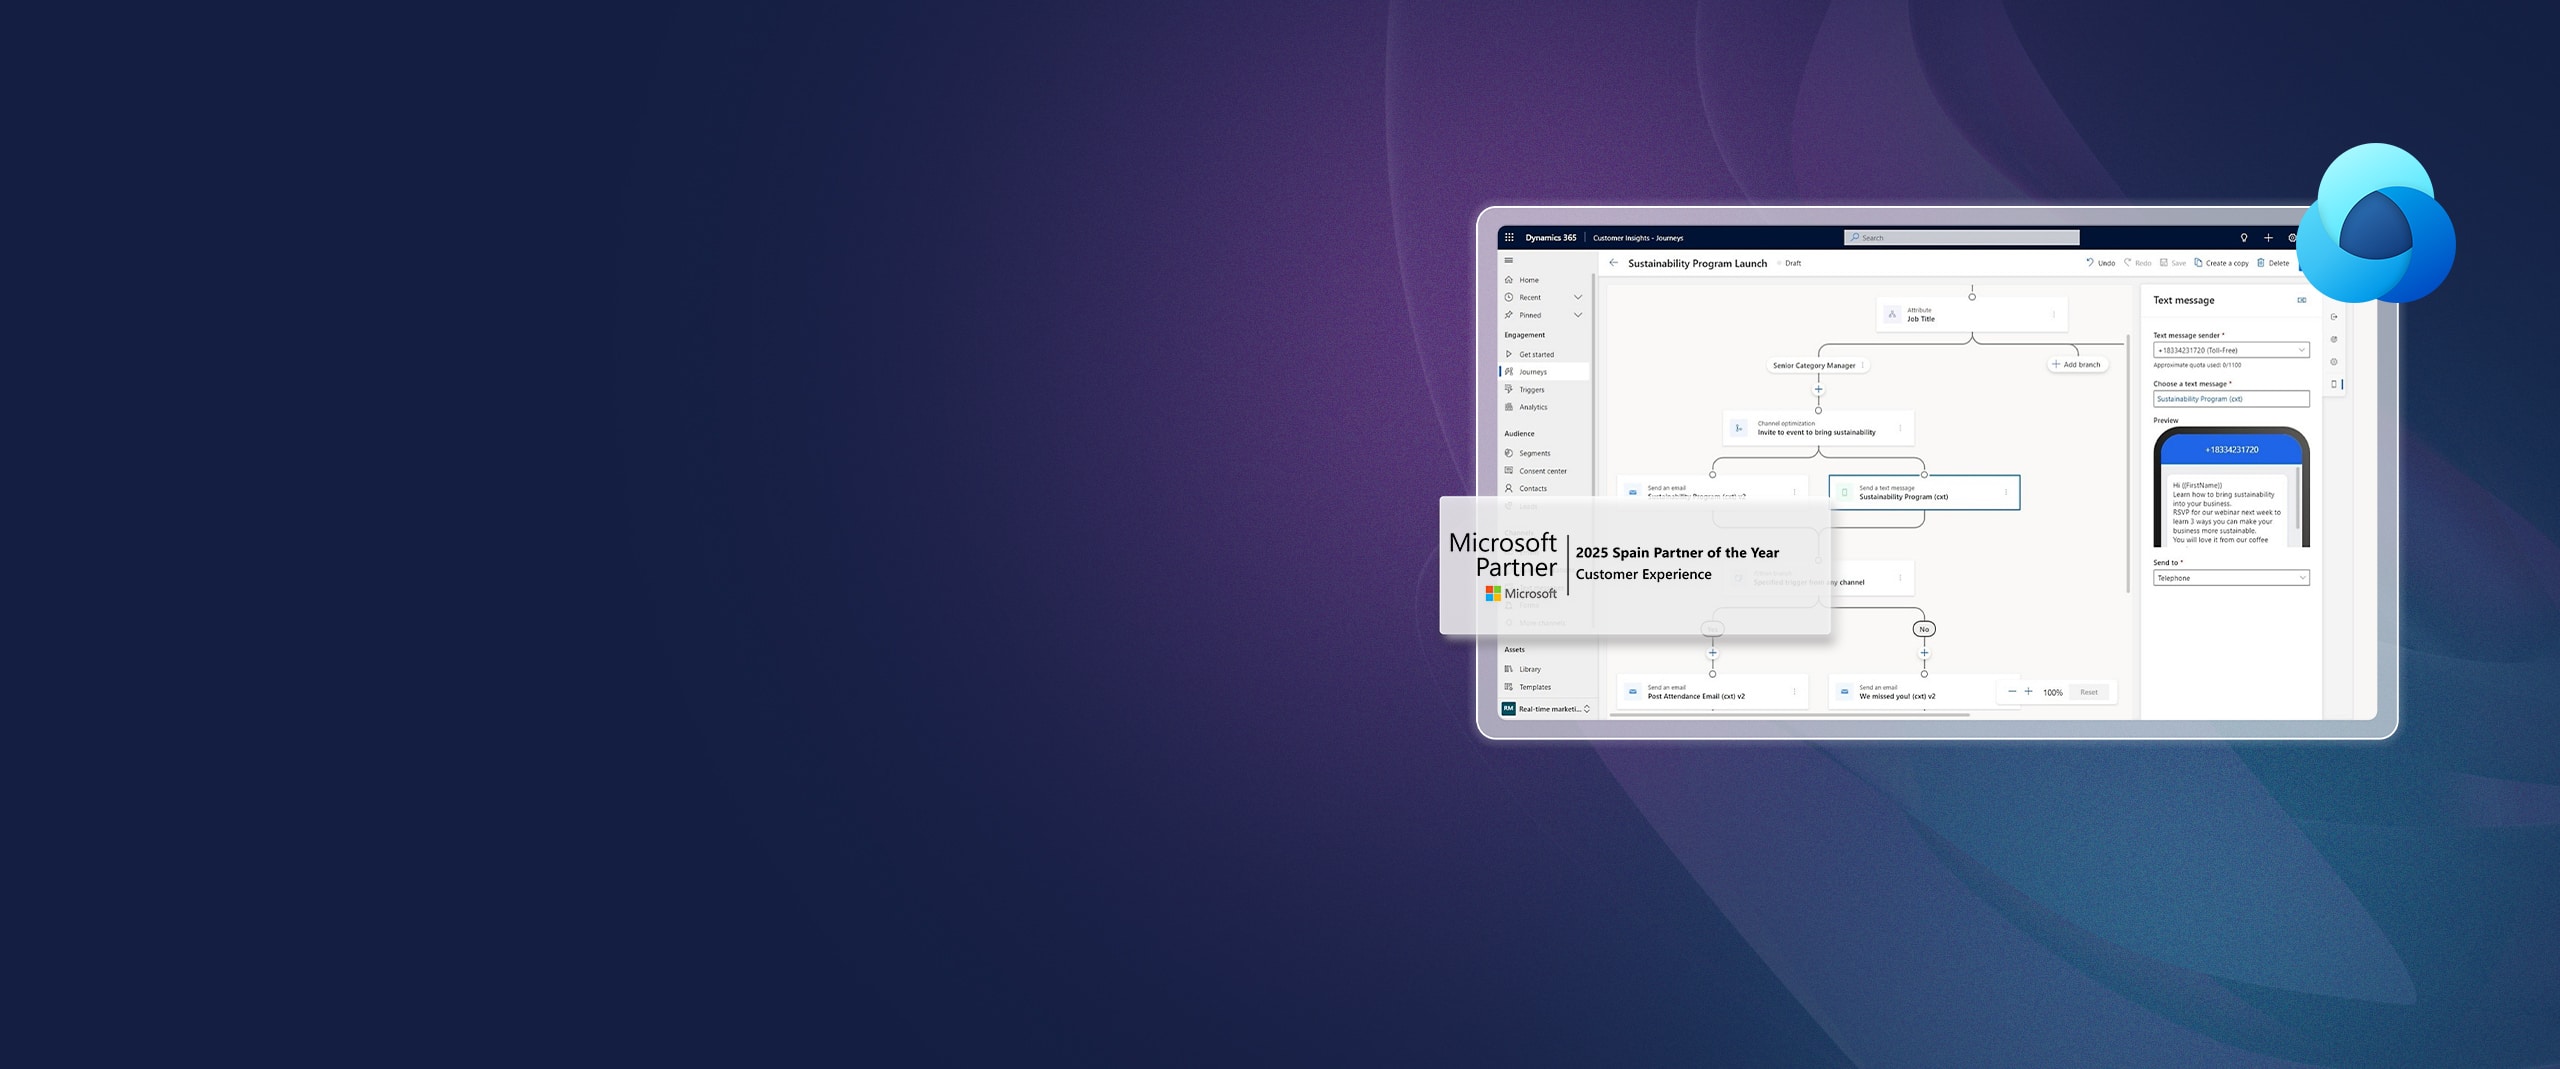Expand the Pinned section in sidebar
Screen dimensions: 2560x1069
pyautogui.click(x=1577, y=315)
